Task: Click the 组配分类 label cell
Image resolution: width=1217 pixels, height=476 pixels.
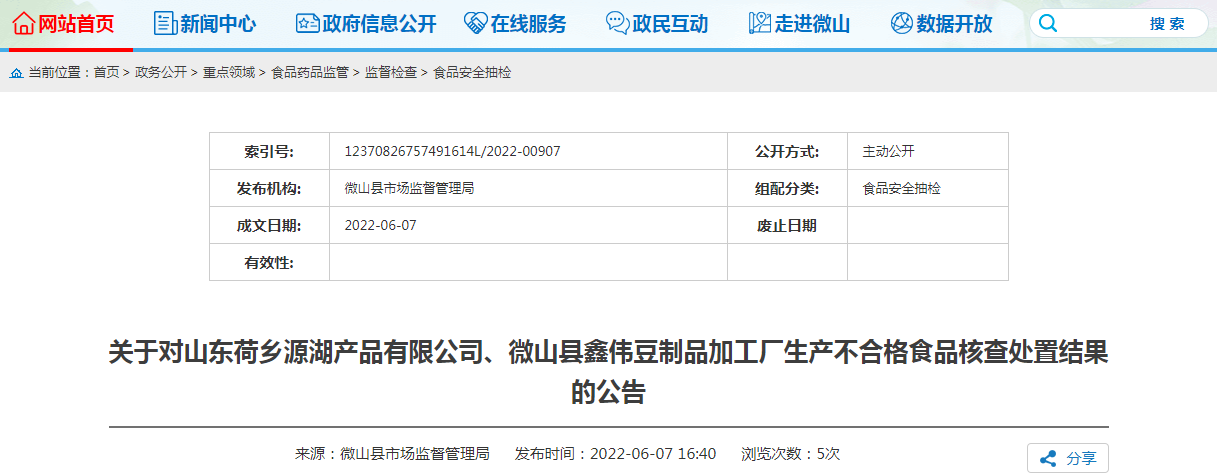Action: 787,189
